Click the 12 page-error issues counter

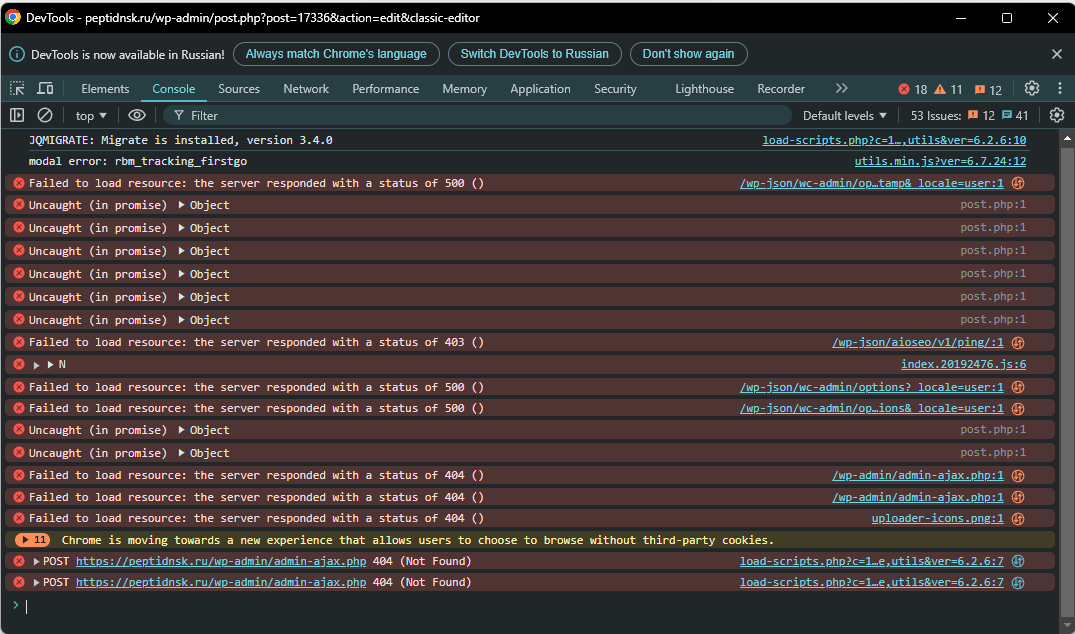click(x=981, y=116)
